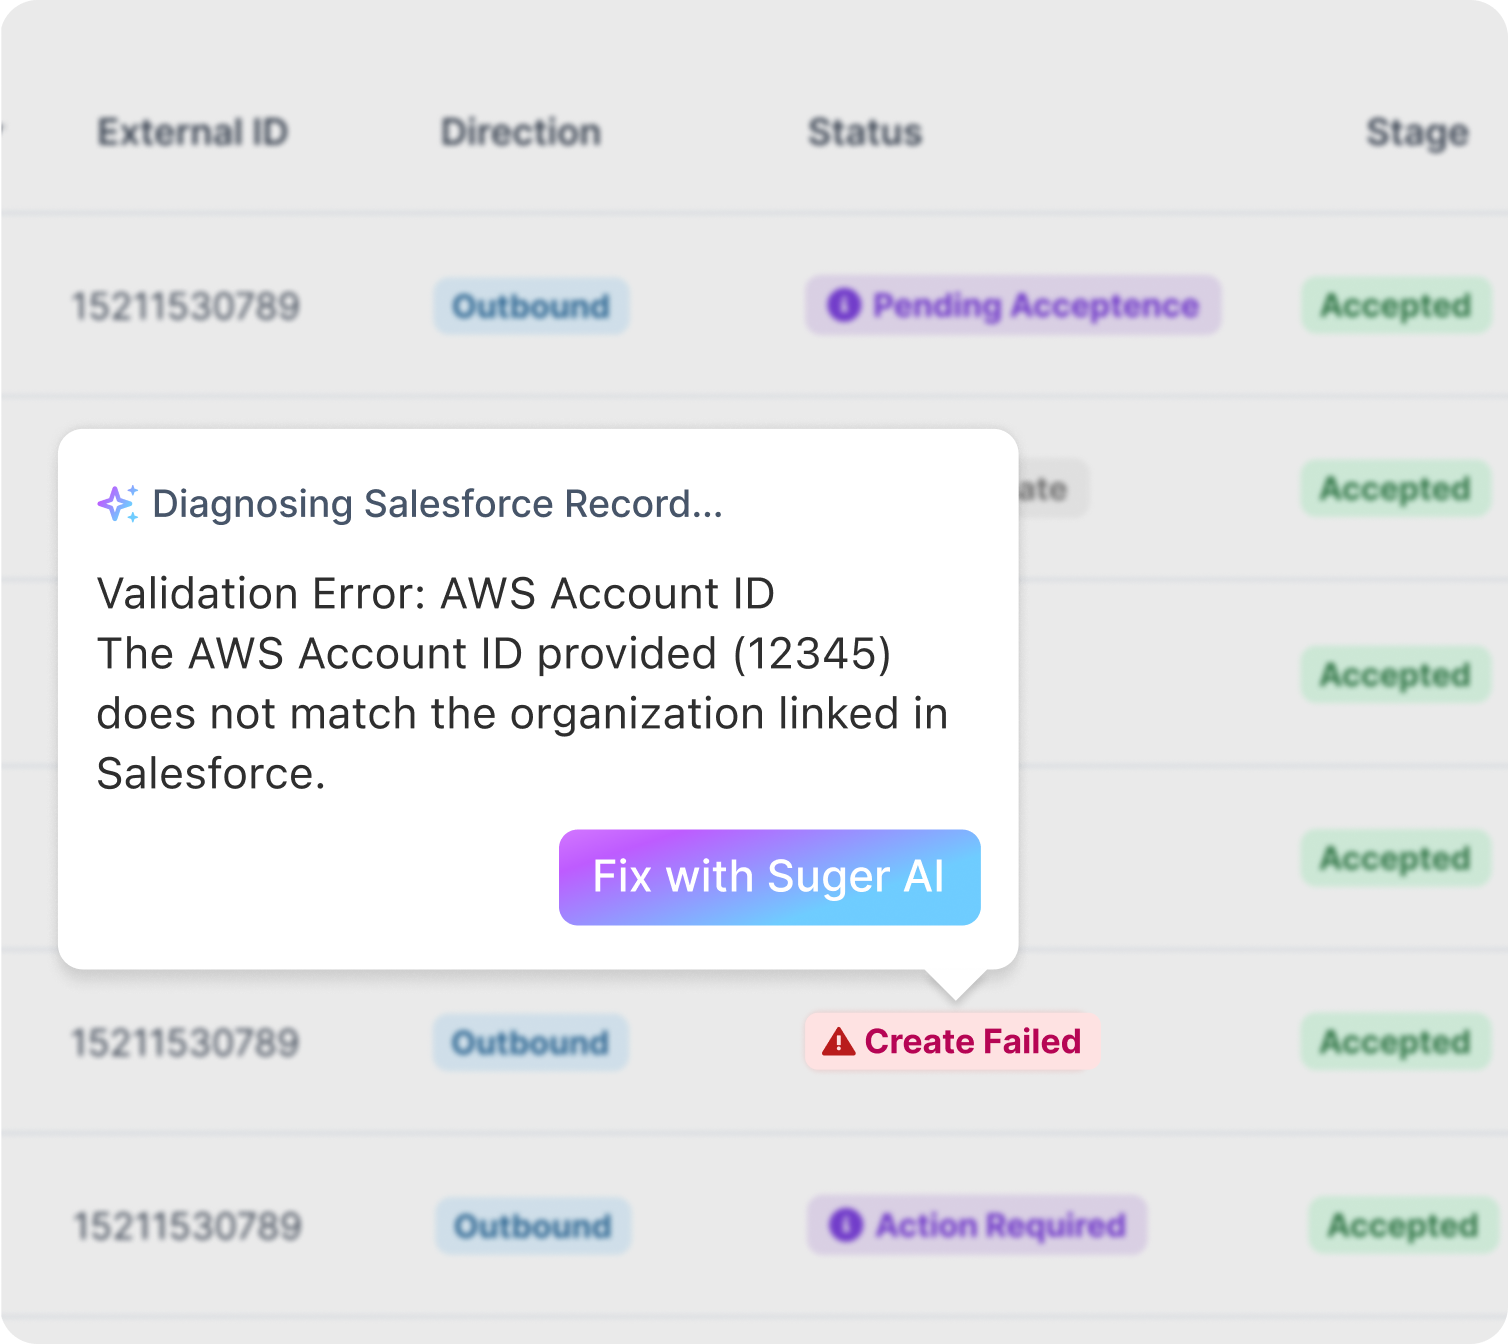
Task: Click the Status column header
Action: [x=864, y=132]
